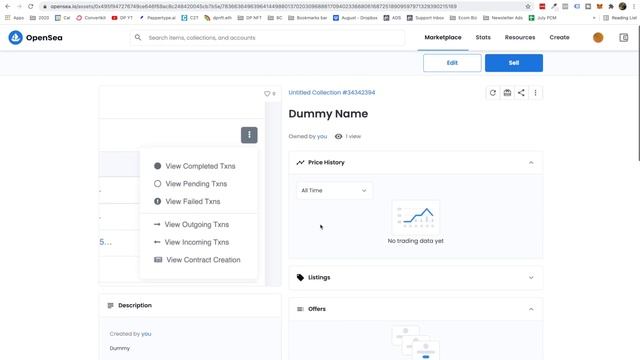Open Untitled Collection #34342394 link
Image resolution: width=640 pixels, height=360 pixels.
pos(332,93)
